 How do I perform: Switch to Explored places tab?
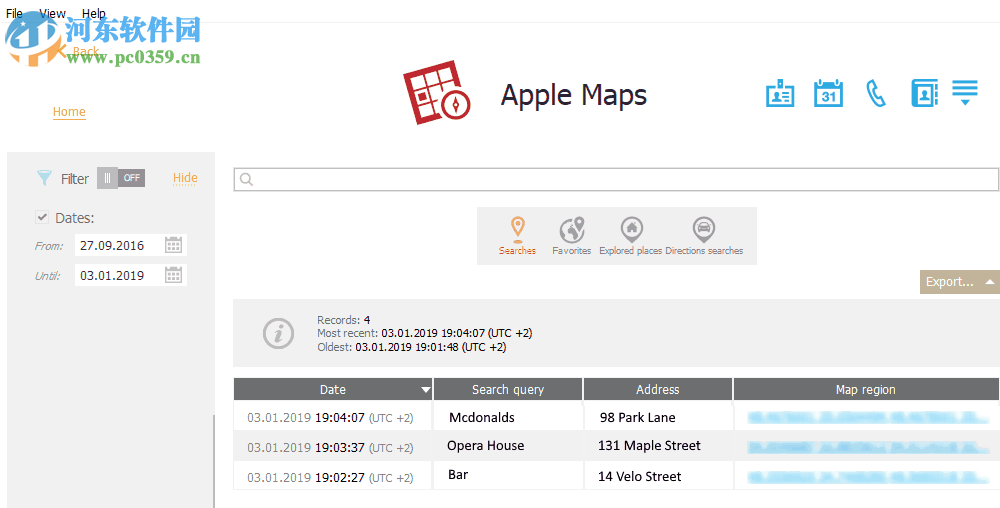pyautogui.click(x=631, y=236)
